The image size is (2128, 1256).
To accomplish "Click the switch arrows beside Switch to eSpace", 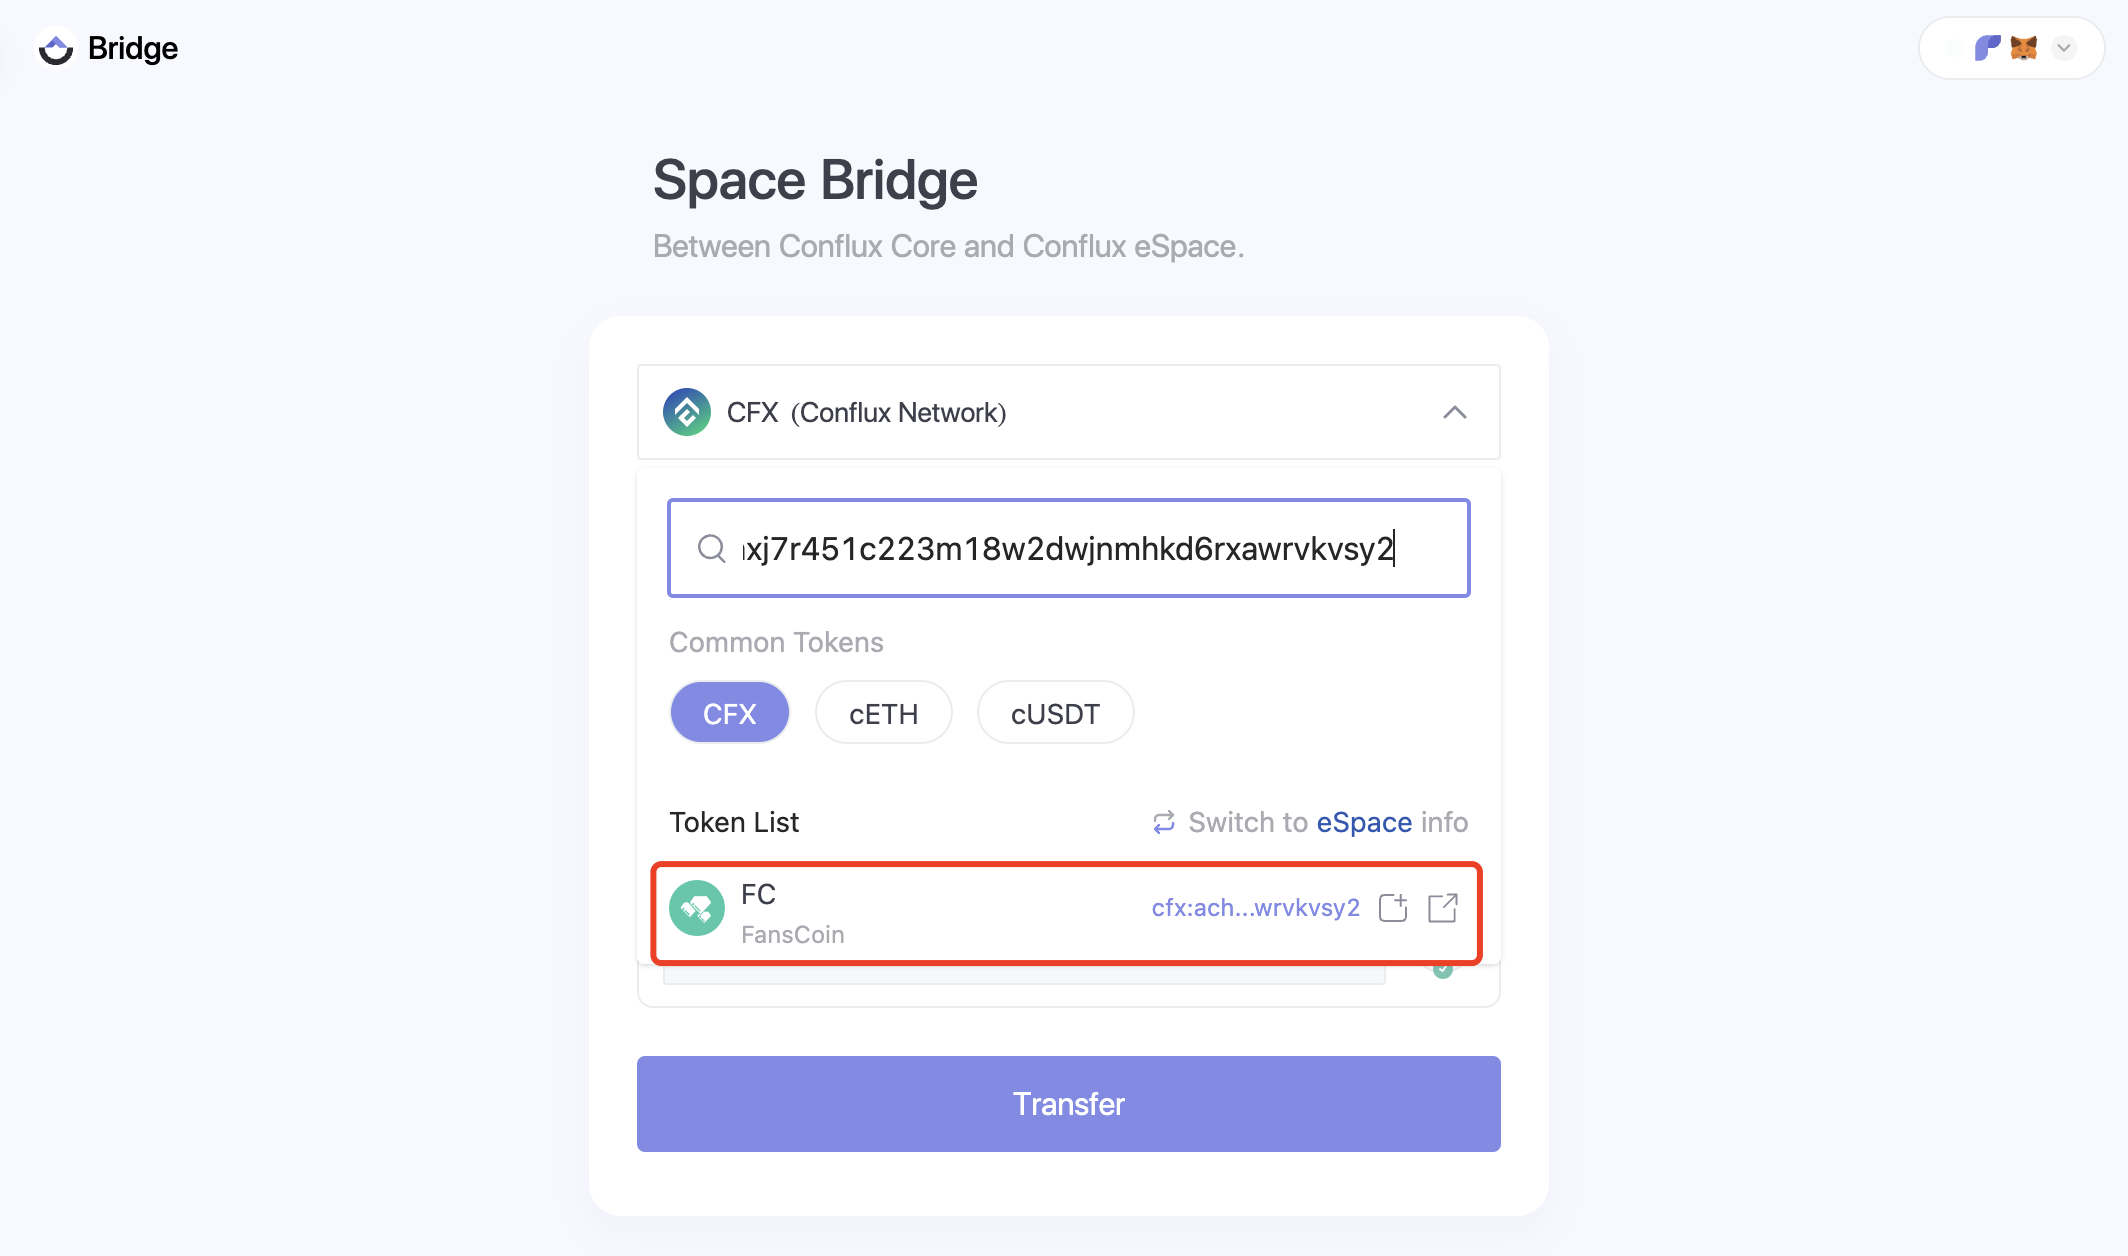I will [x=1161, y=822].
